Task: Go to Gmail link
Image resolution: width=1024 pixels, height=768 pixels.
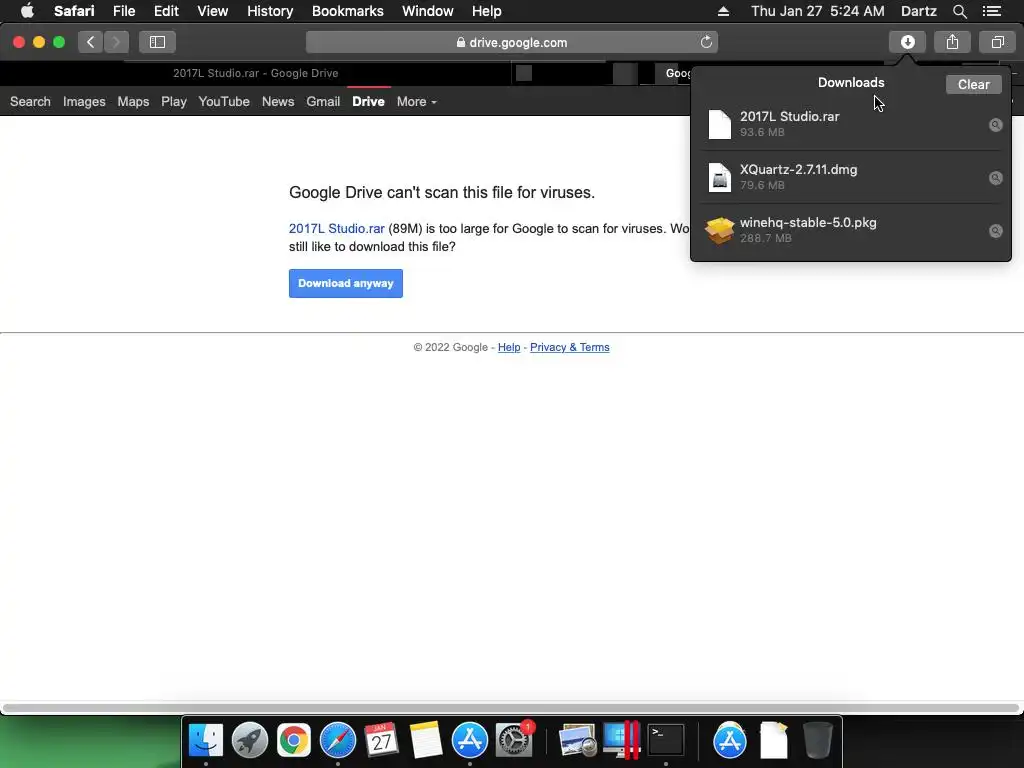Action: (323, 102)
